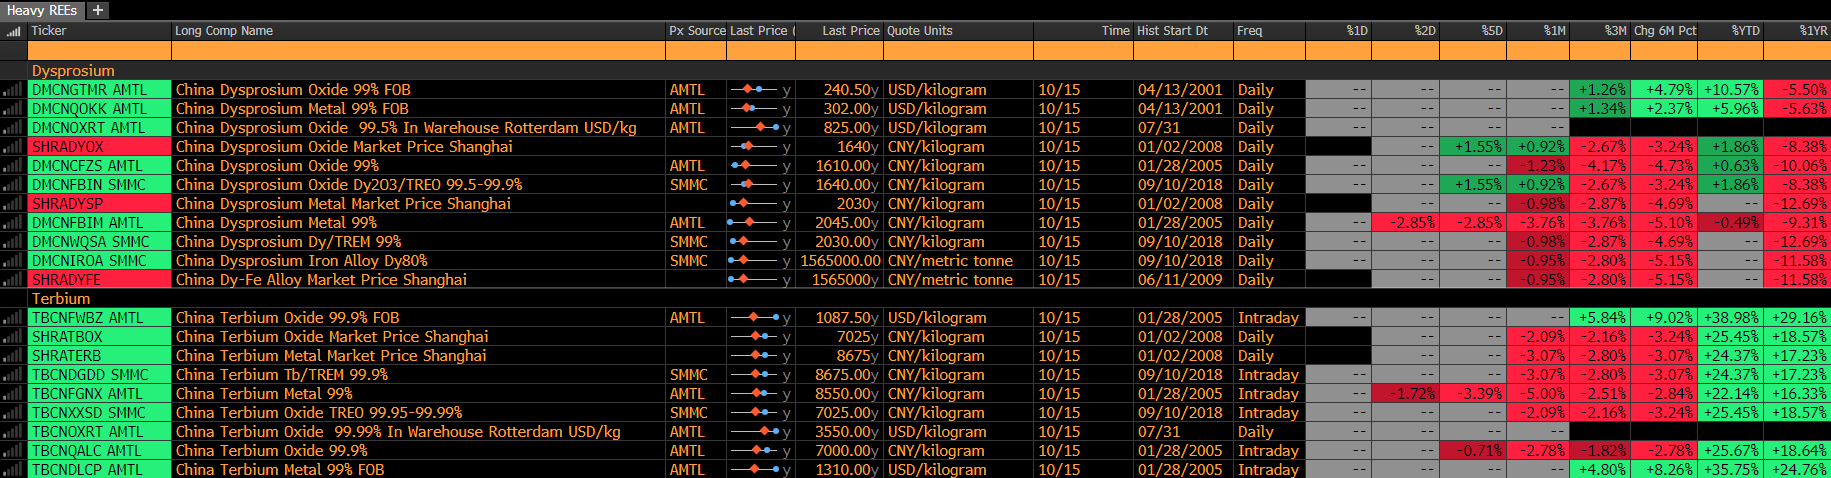
Task: Click the orange filter field under Ticker
Action: pyautogui.click(x=99, y=51)
